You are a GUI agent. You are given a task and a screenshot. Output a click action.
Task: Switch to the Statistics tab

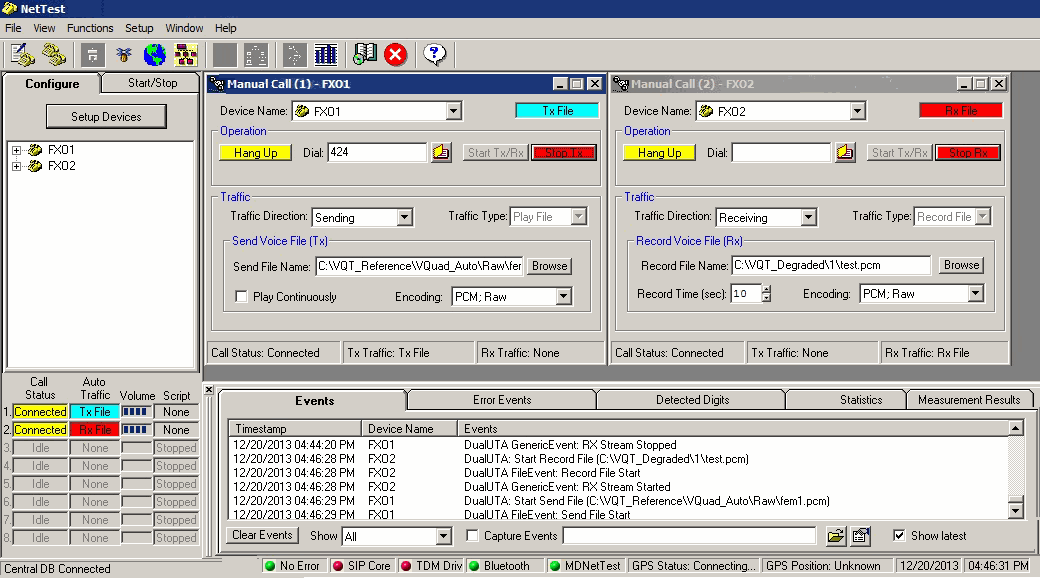861,400
